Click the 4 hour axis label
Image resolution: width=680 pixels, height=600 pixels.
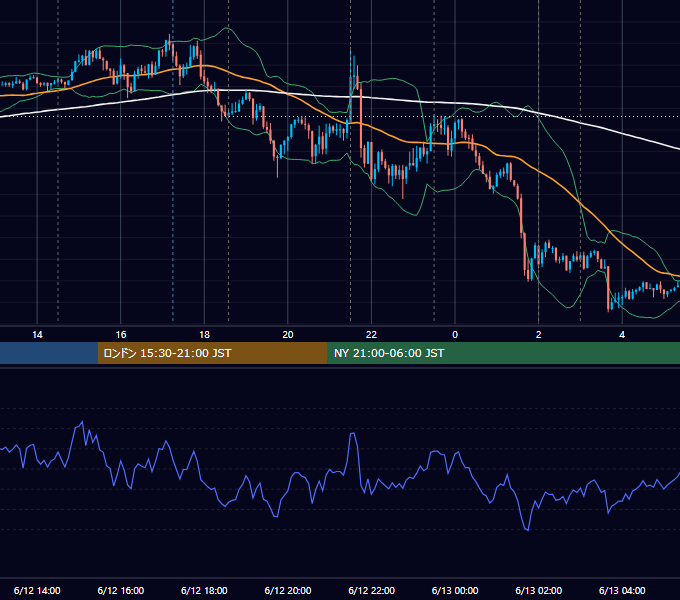click(622, 335)
